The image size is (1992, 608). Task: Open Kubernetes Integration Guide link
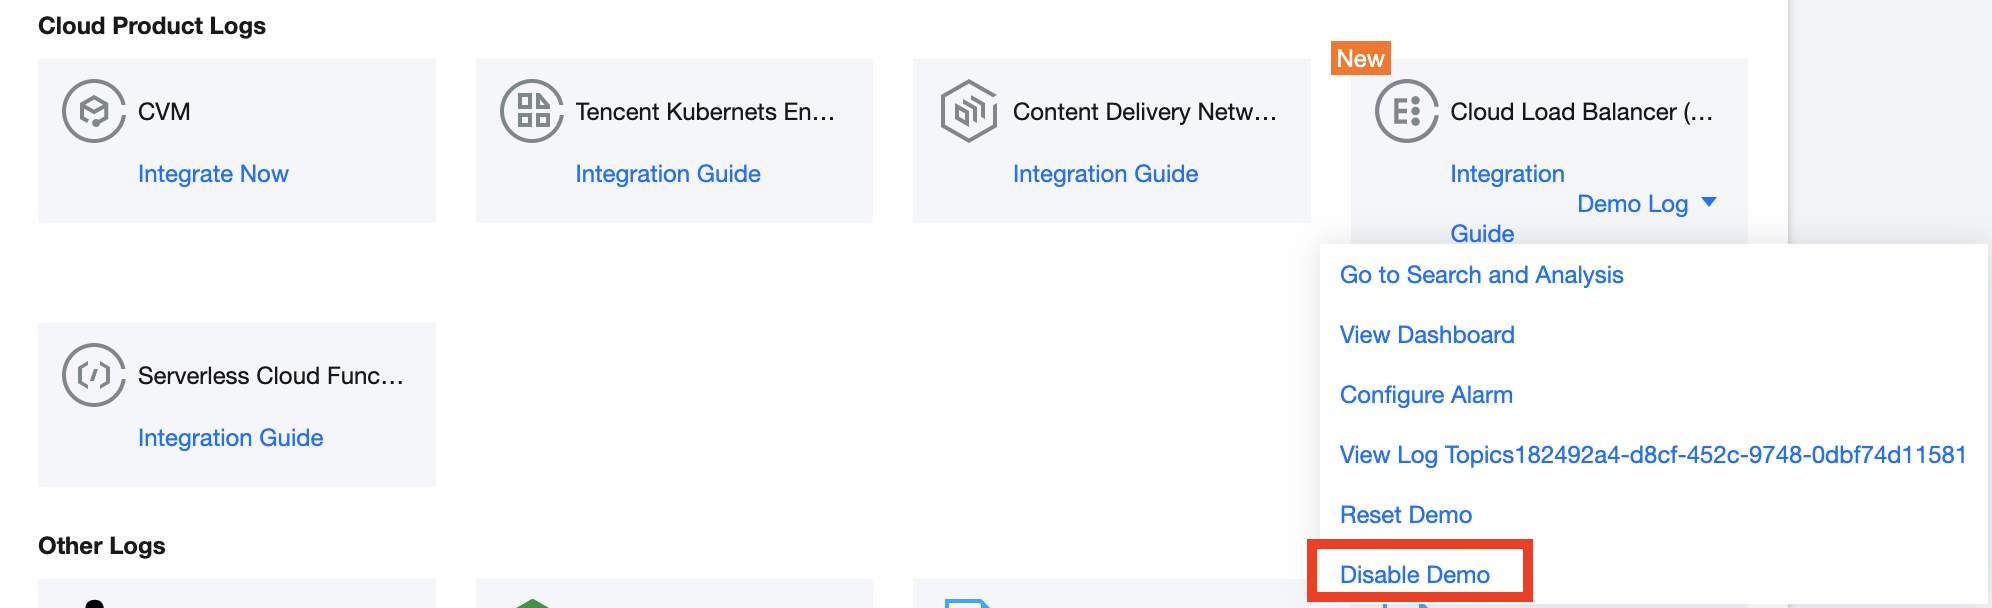coord(668,174)
